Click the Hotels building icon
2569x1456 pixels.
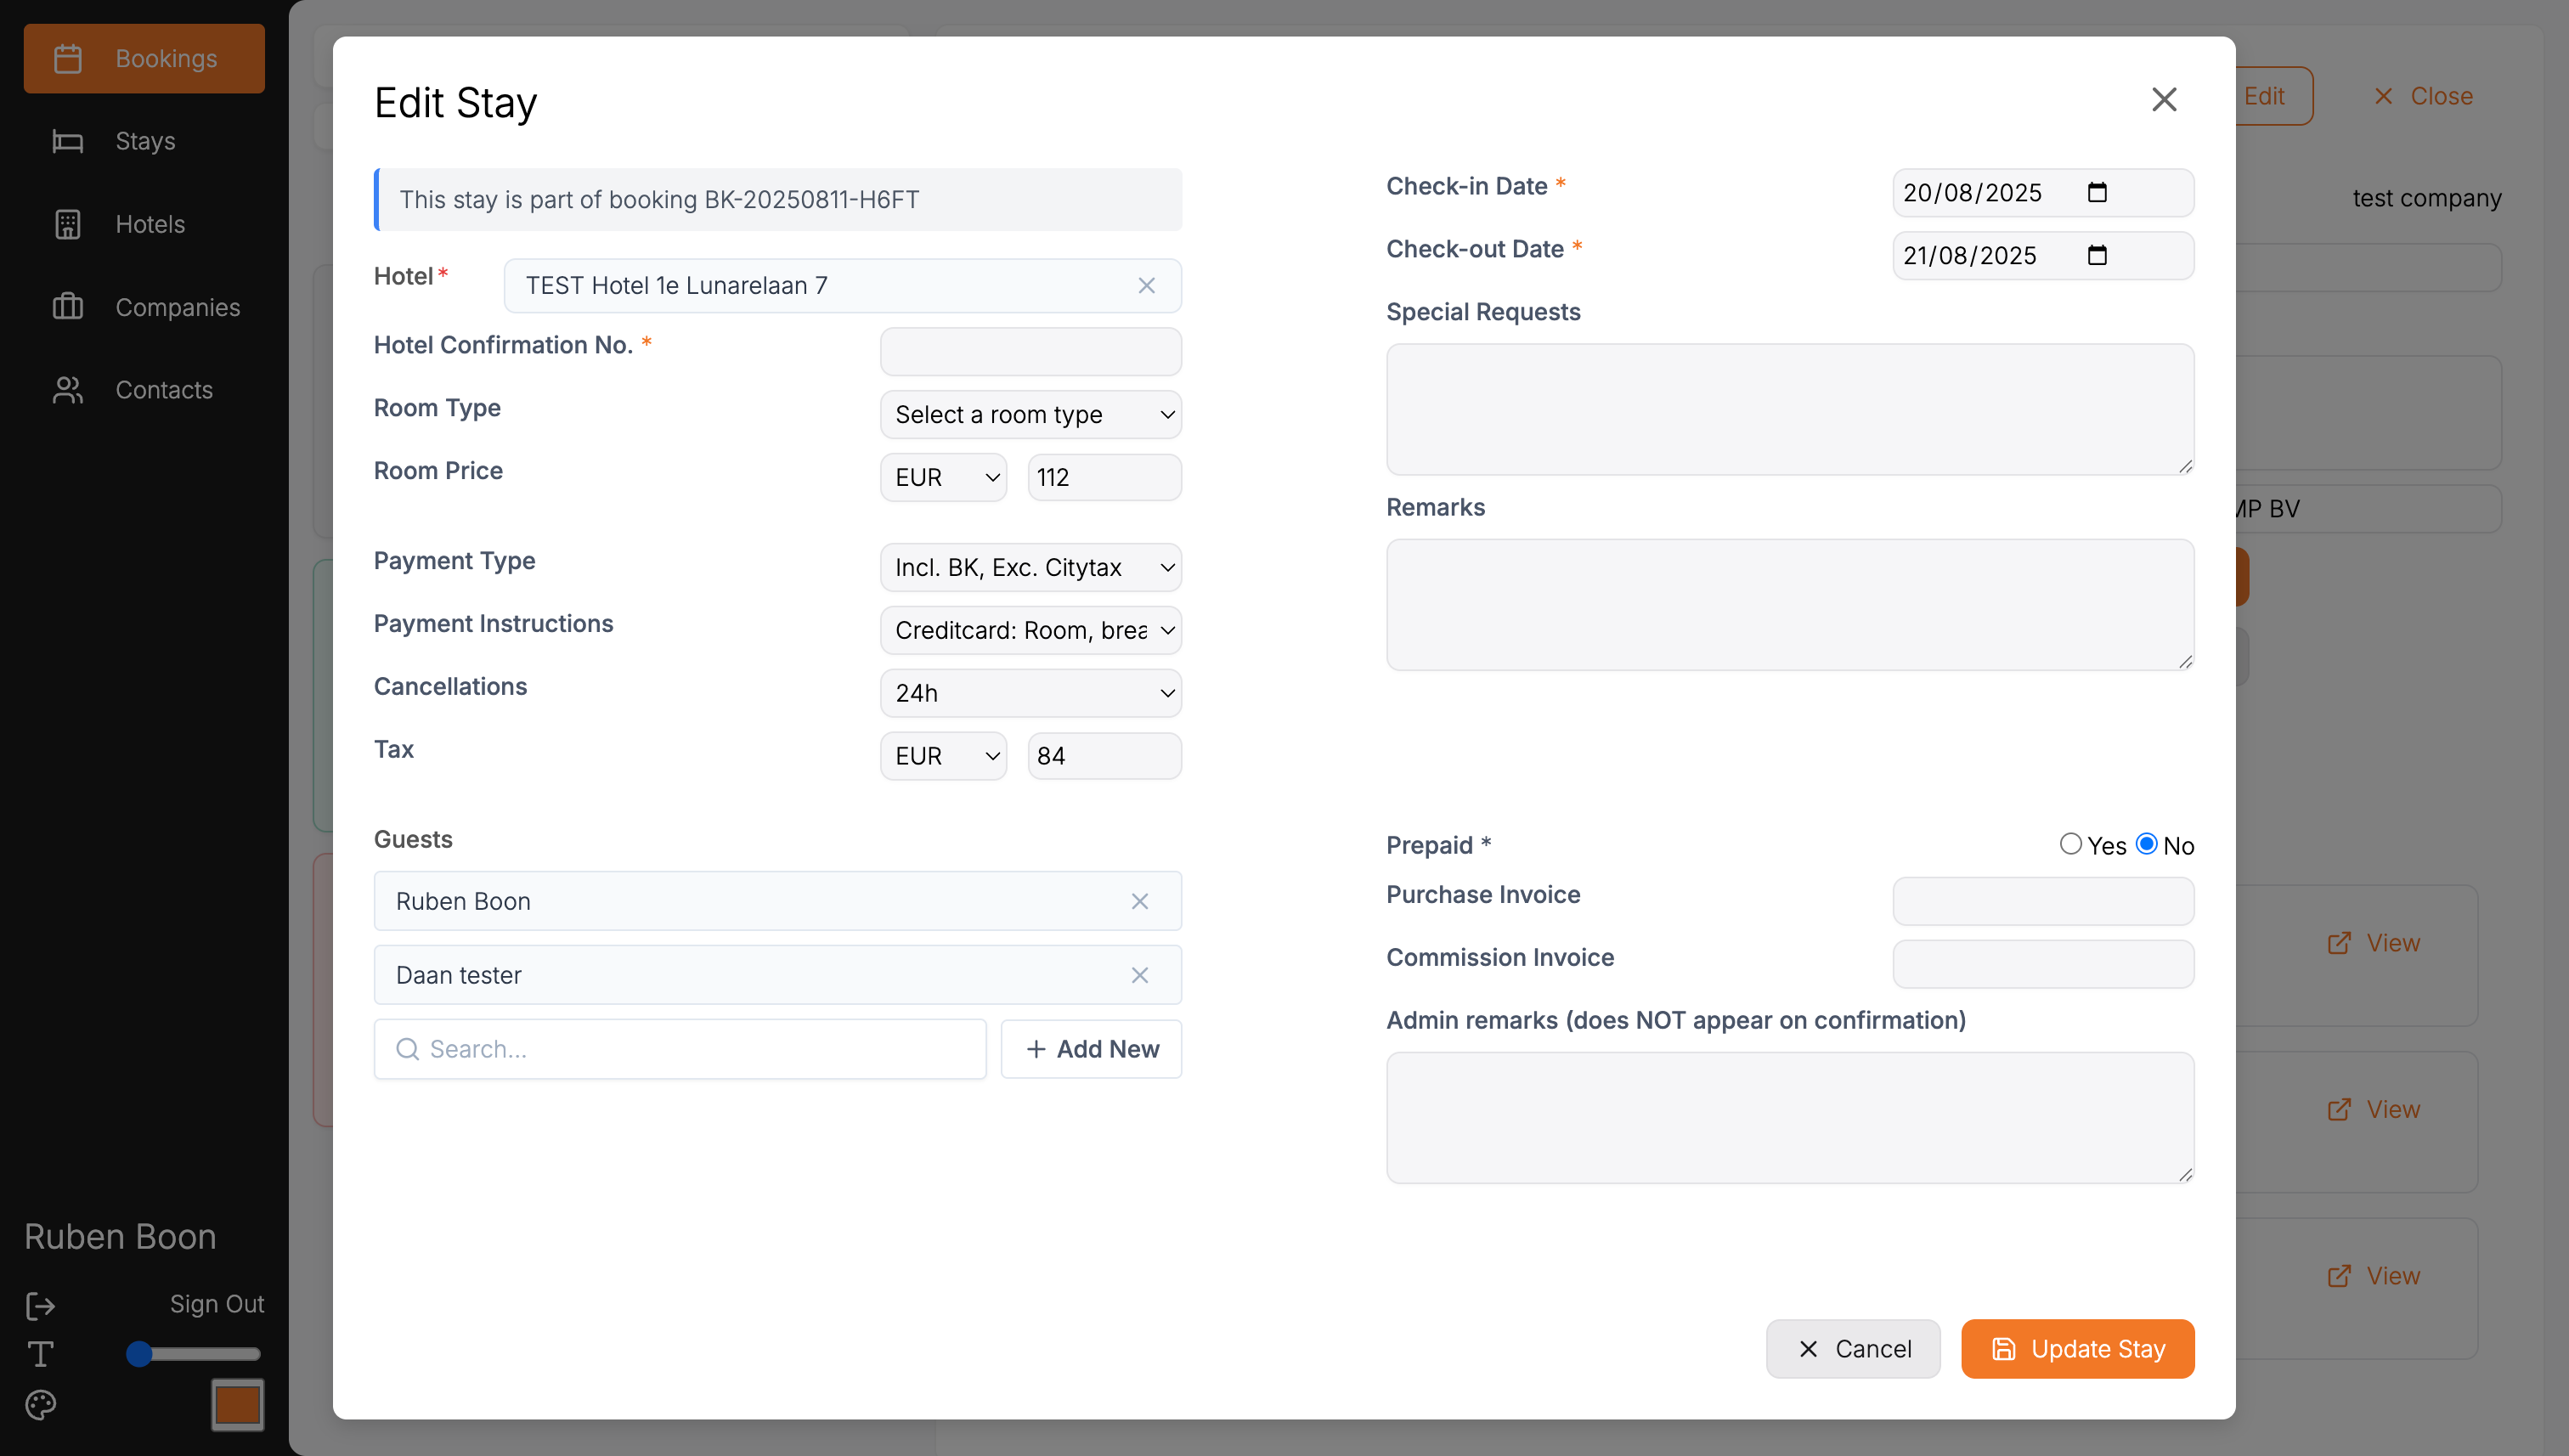(68, 225)
